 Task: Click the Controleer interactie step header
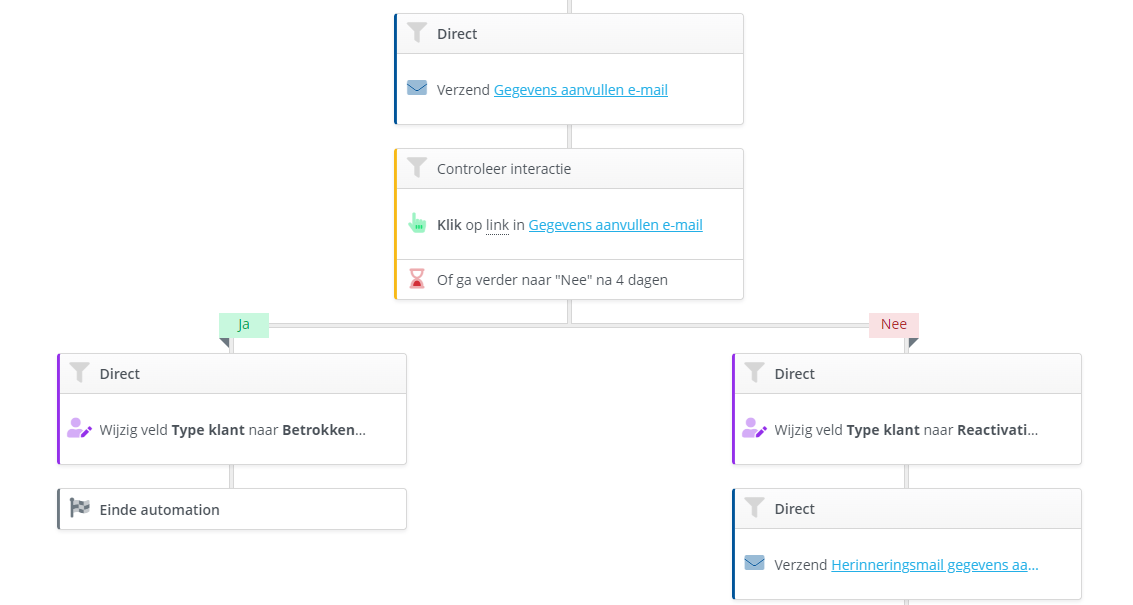tap(569, 169)
